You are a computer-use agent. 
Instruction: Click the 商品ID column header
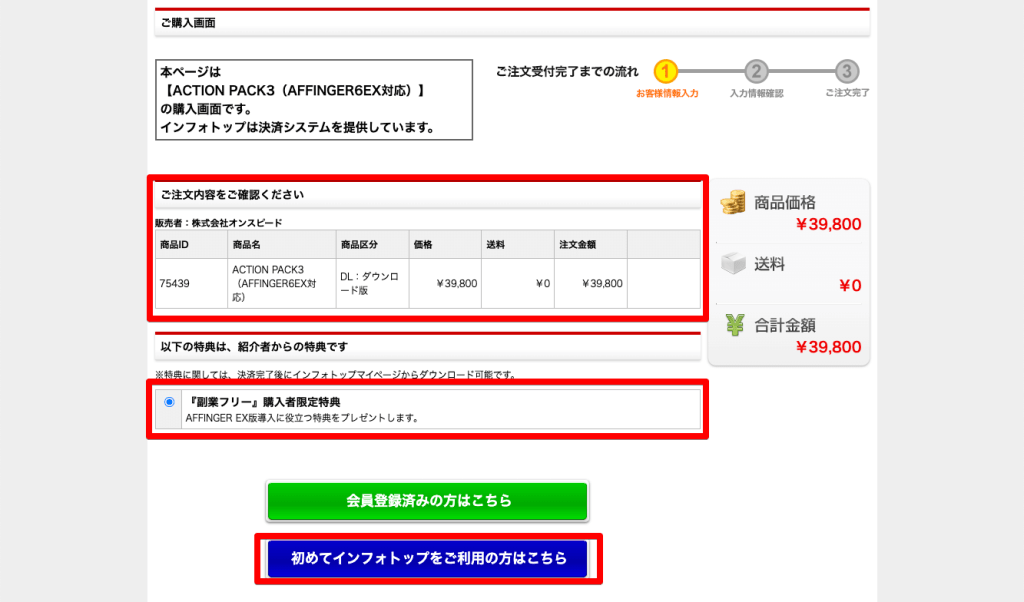point(174,244)
